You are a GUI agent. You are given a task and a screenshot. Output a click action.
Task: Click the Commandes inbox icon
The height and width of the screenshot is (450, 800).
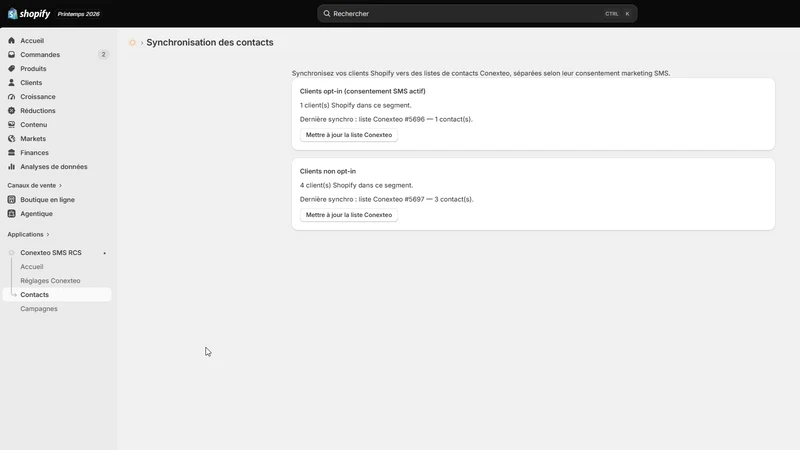(x=11, y=55)
